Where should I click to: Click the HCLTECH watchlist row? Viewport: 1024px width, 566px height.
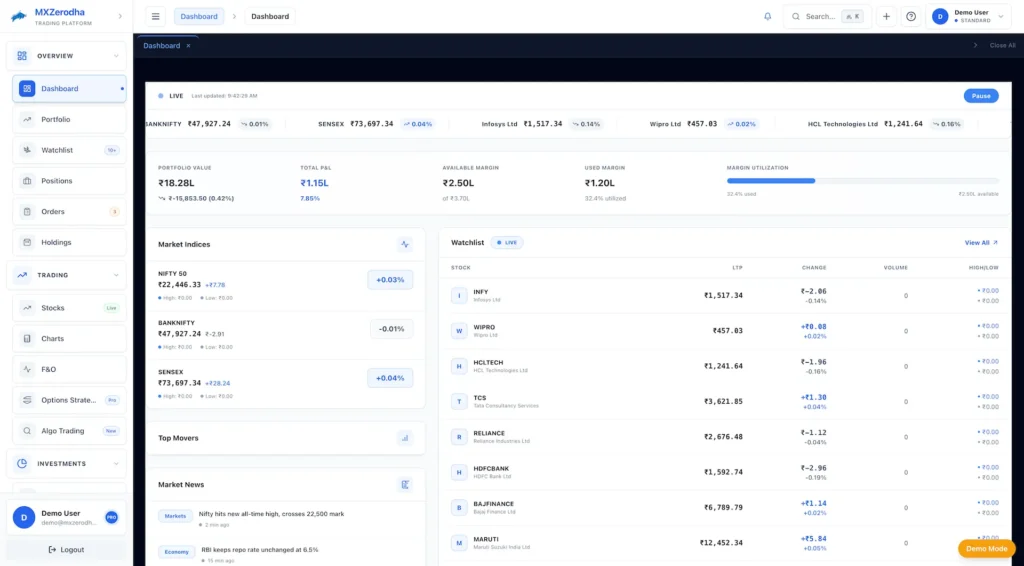click(725, 366)
